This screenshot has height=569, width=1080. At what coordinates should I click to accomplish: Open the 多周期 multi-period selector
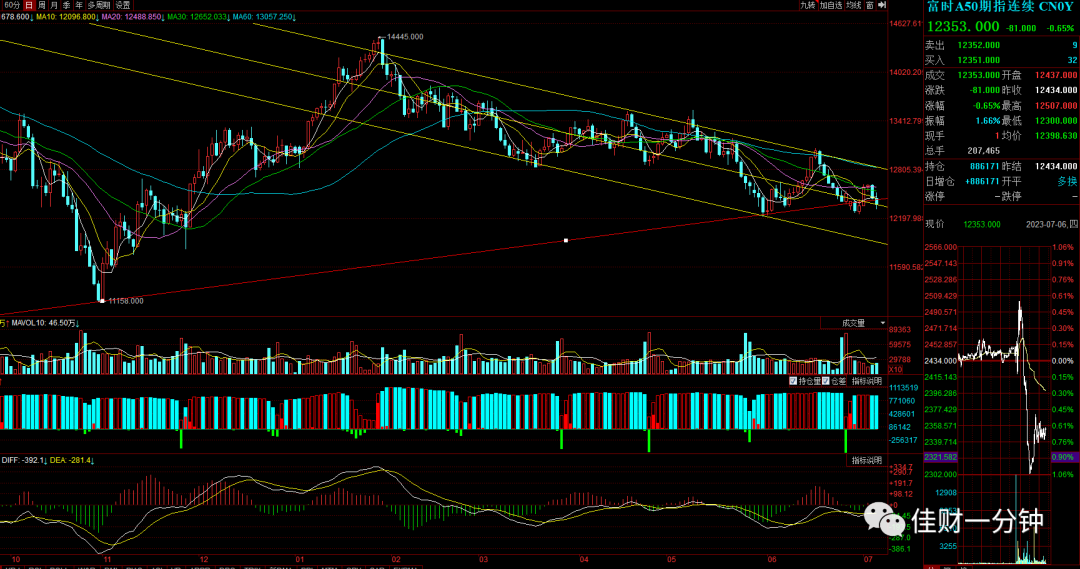point(98,5)
